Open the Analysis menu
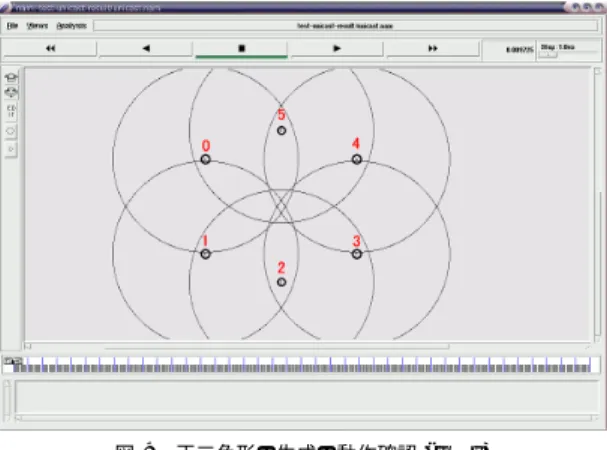 pyautogui.click(x=72, y=26)
